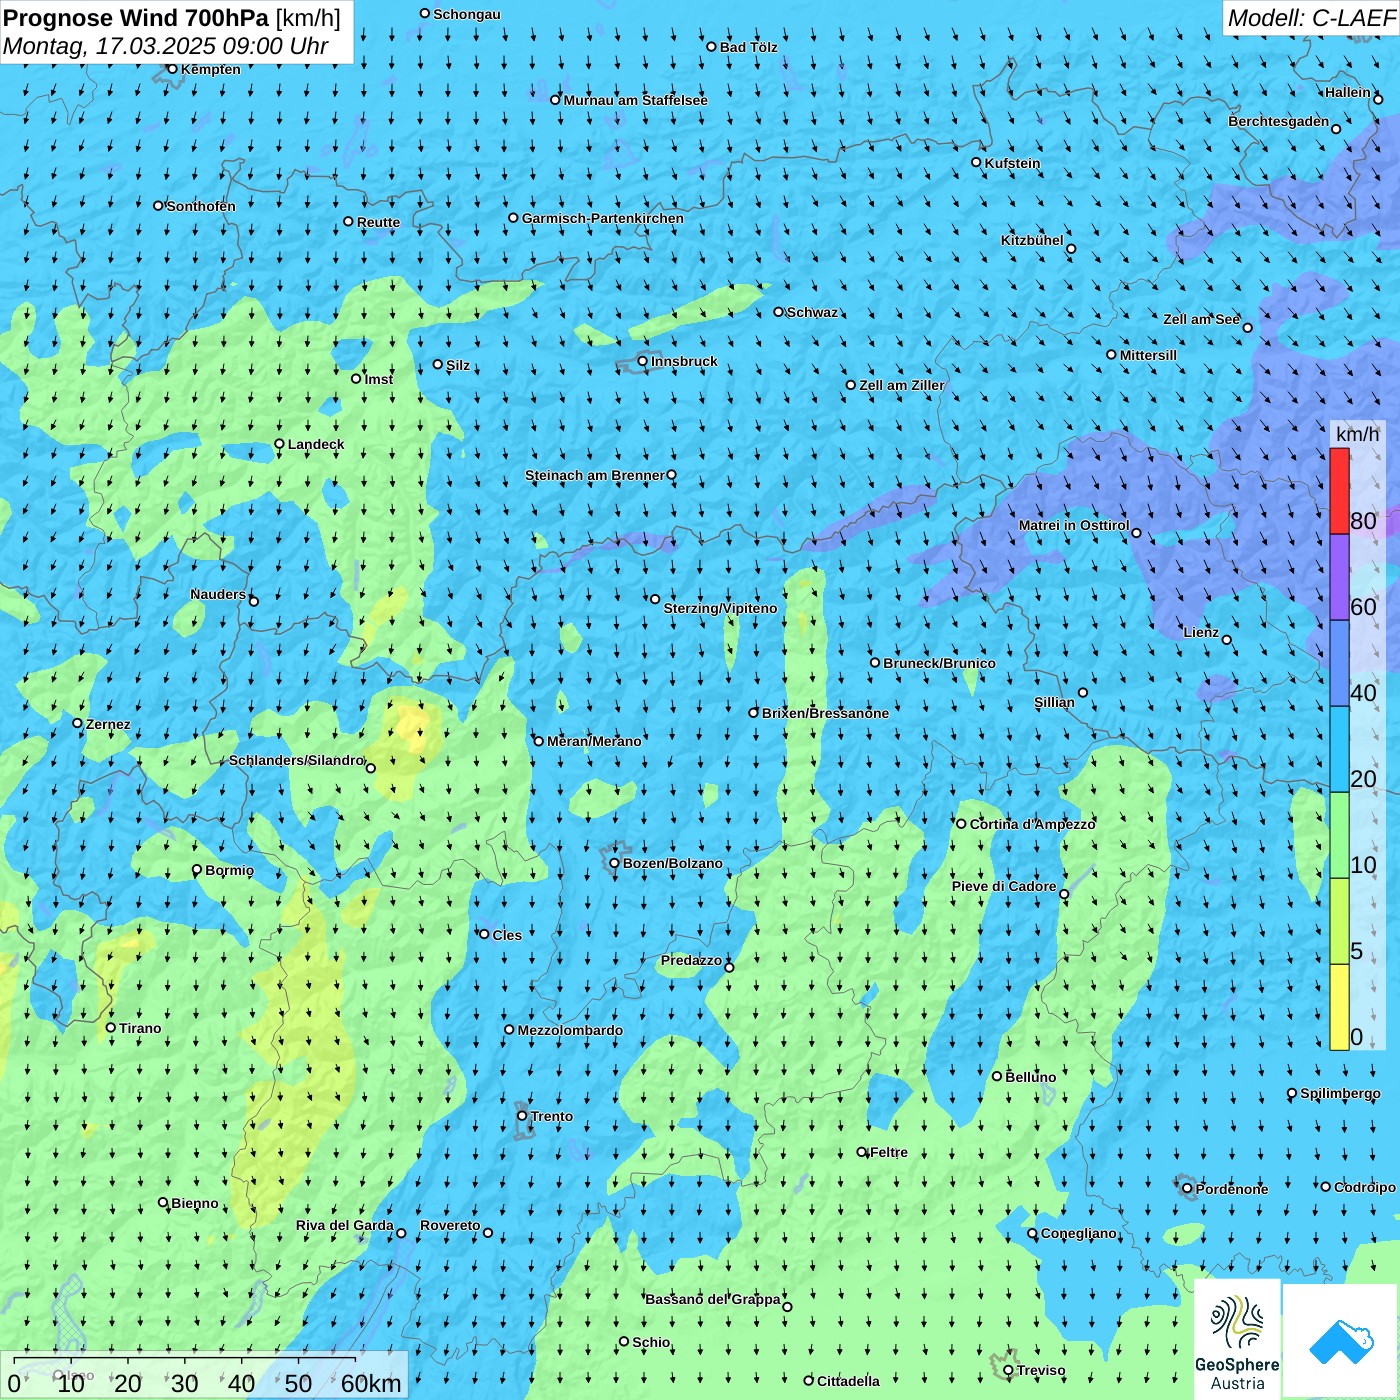1400x1400 pixels.
Task: Click the 'Schlanders/Silandro' label
Action: click(296, 760)
